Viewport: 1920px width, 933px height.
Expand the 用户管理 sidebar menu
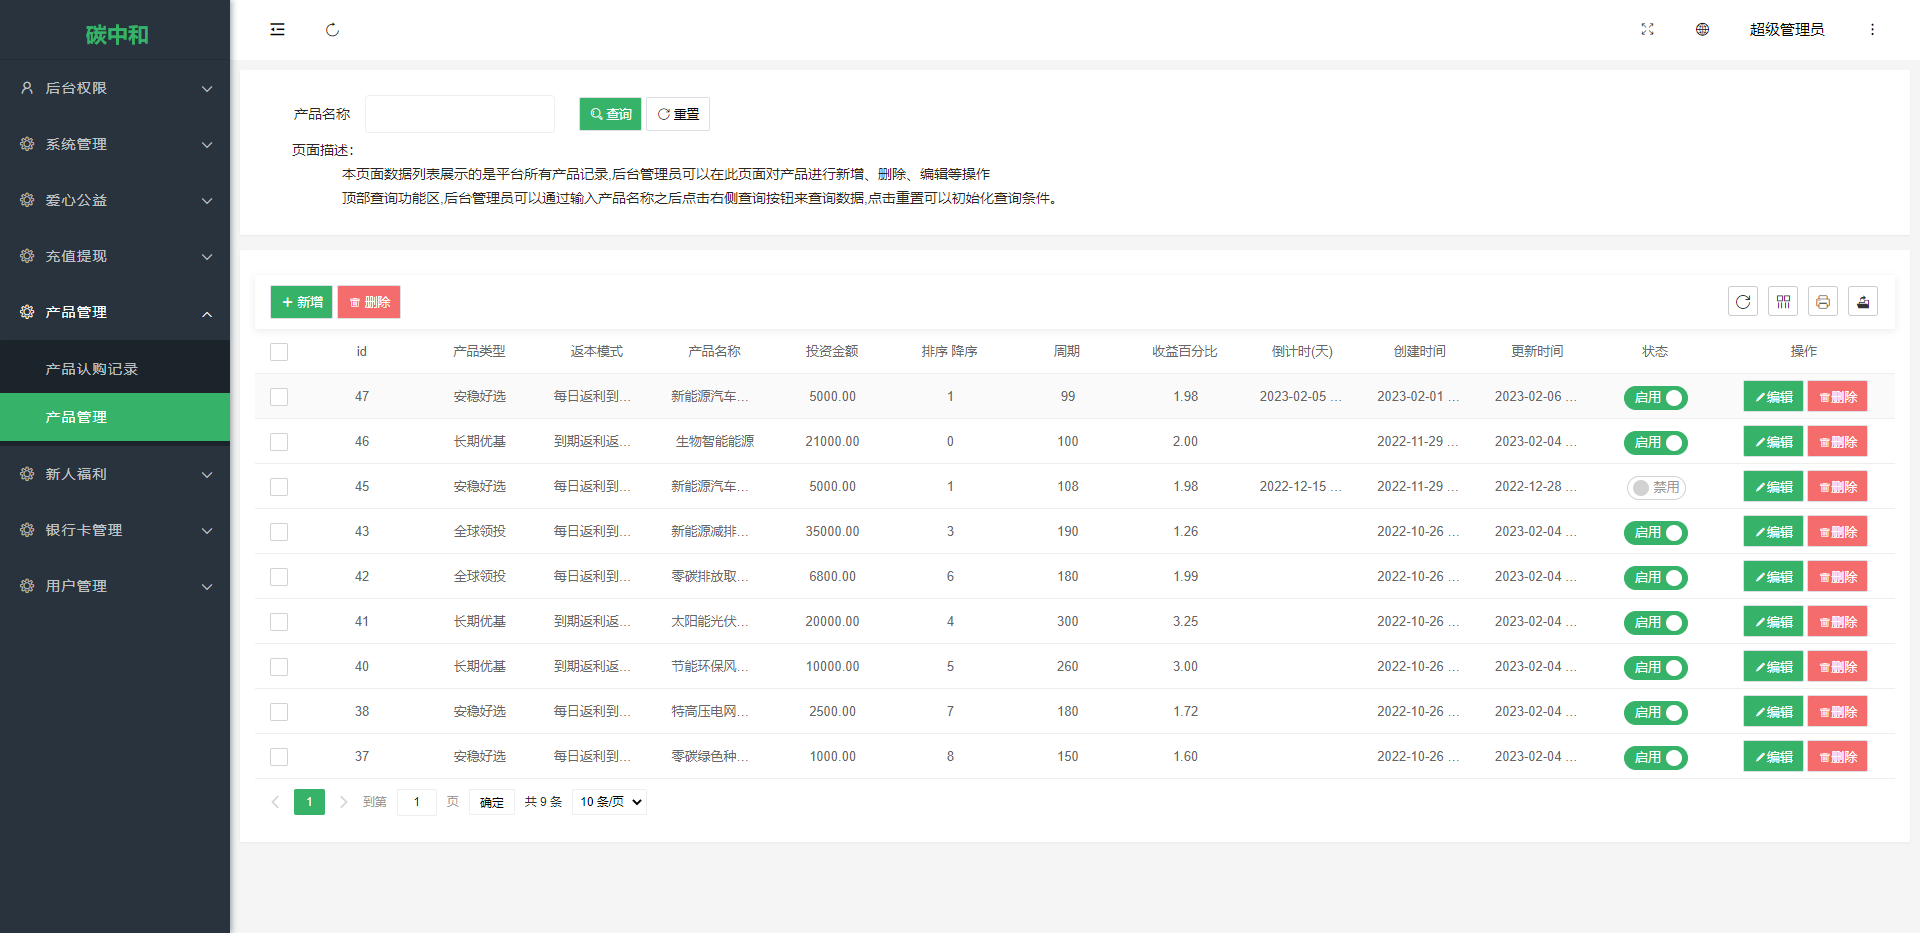point(115,586)
